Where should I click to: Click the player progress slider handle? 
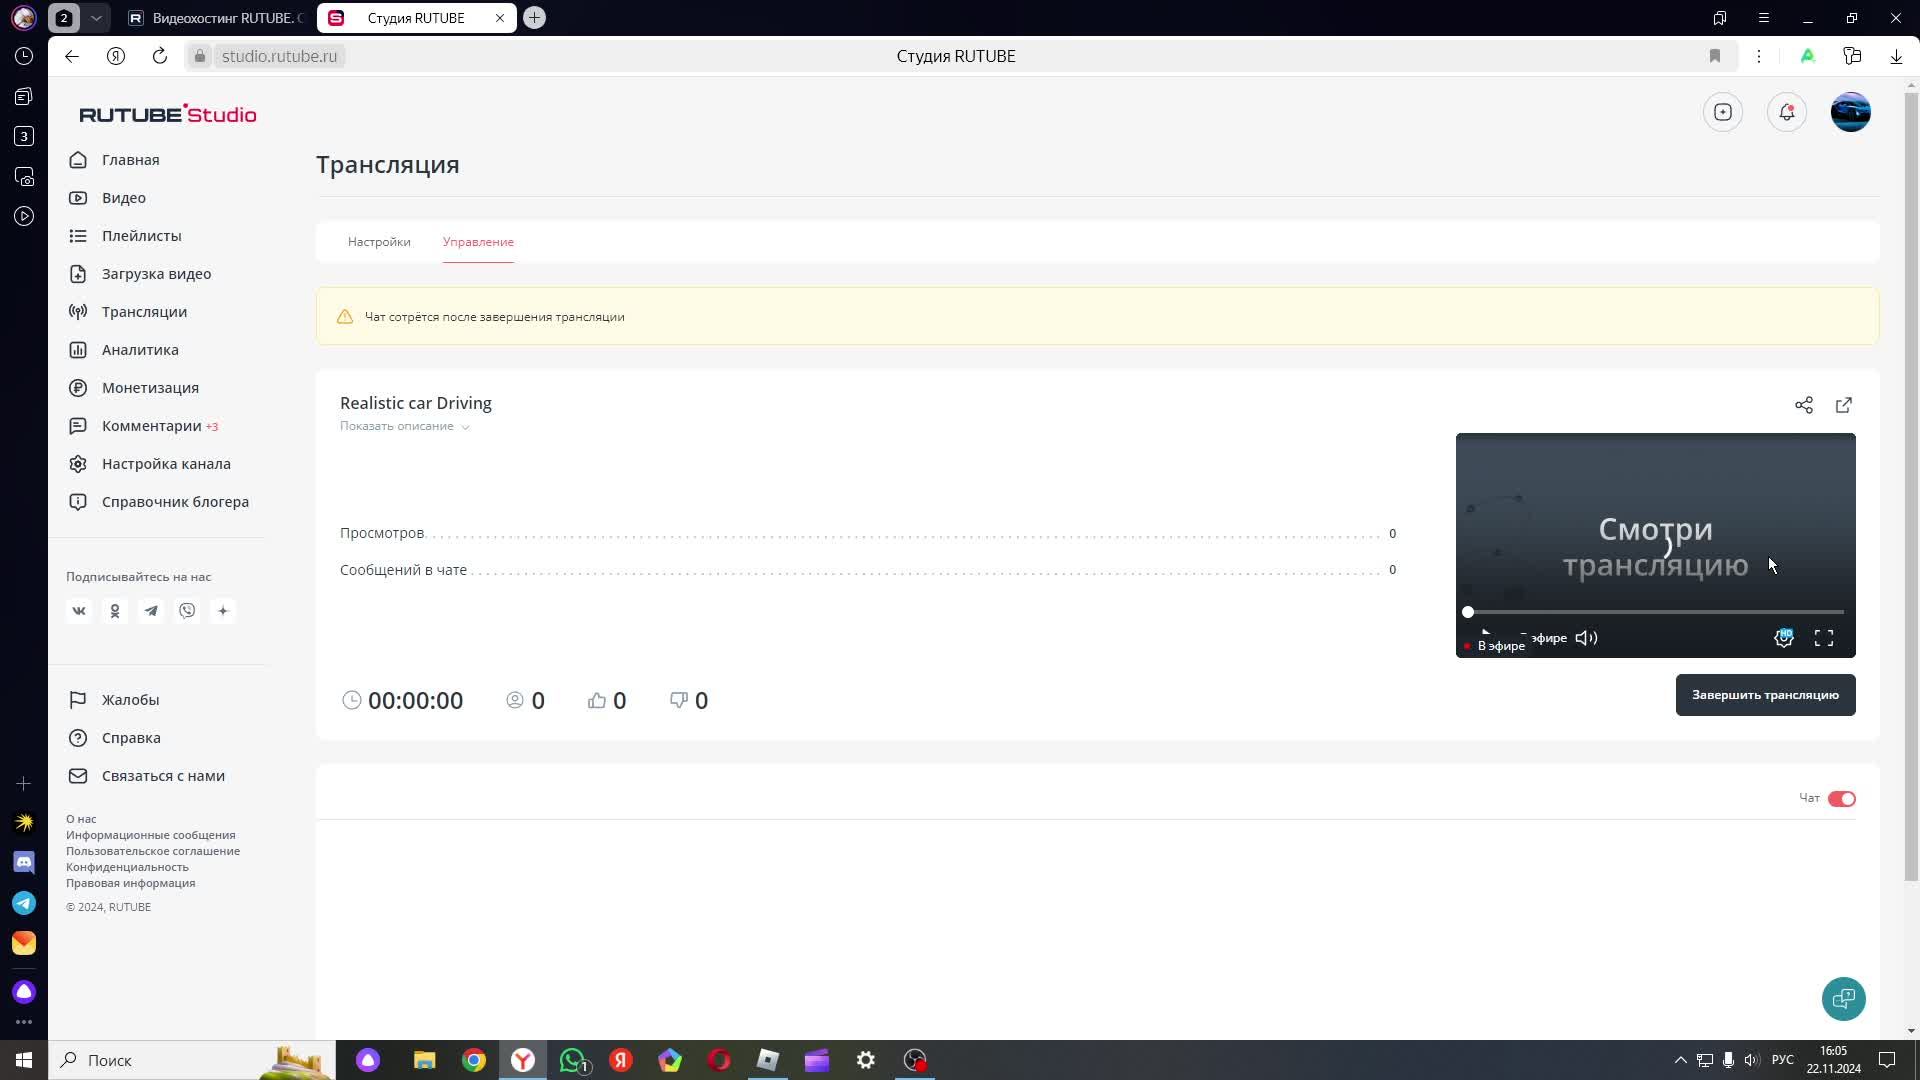point(1468,612)
